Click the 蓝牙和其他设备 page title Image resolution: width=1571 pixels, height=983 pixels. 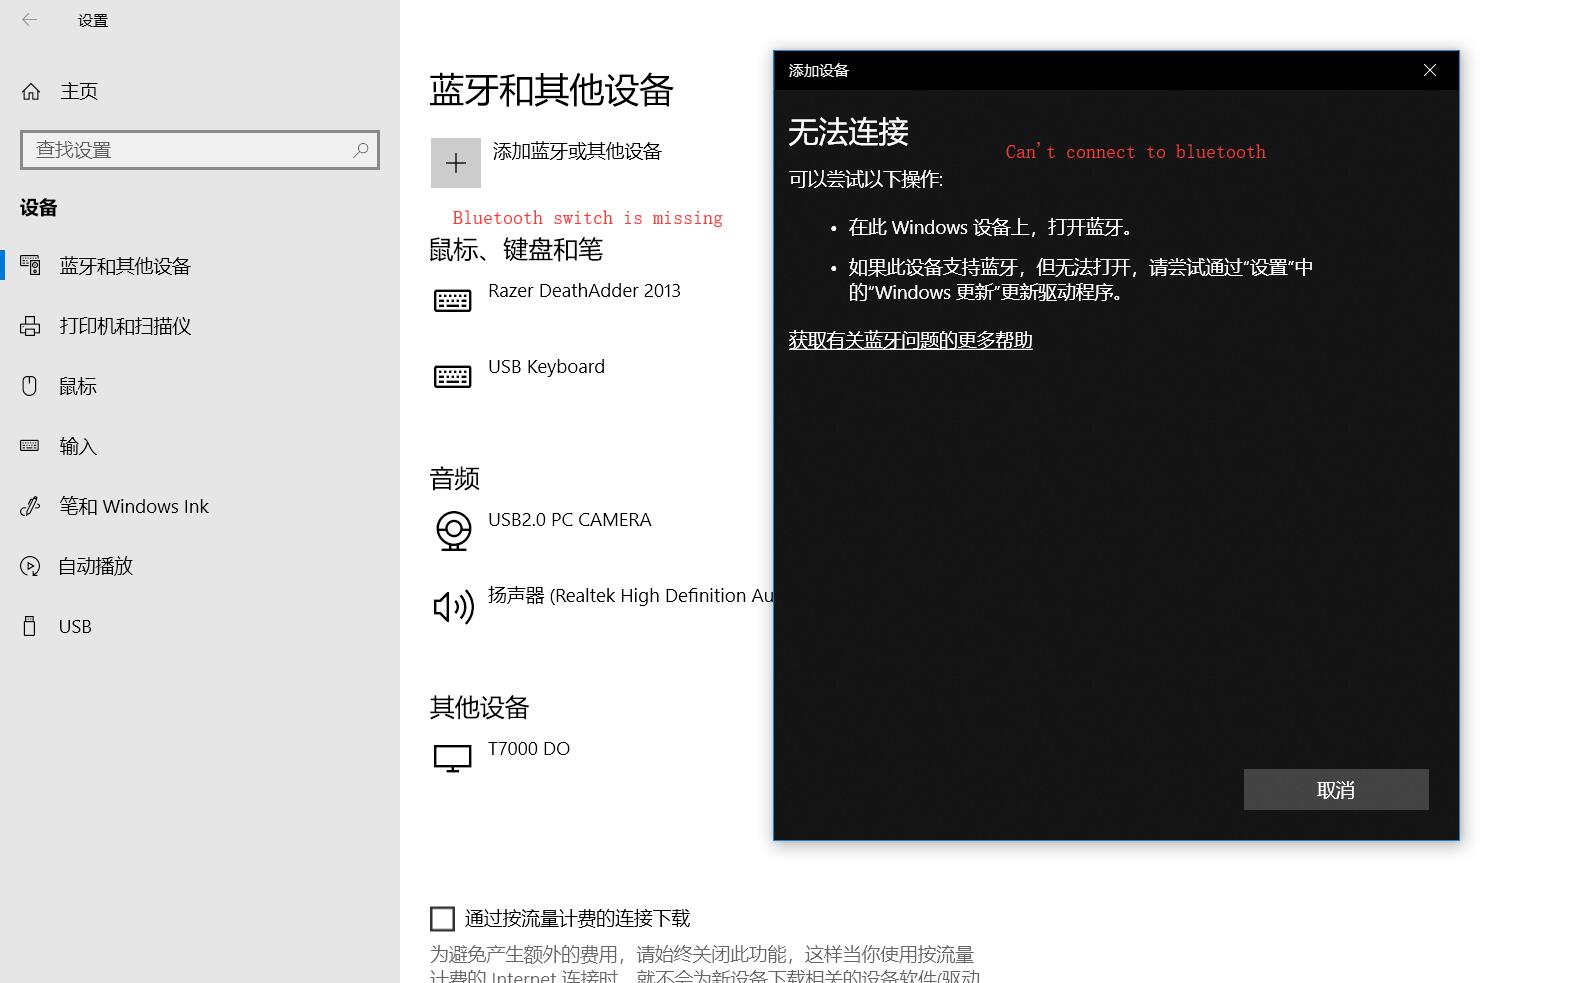point(551,90)
